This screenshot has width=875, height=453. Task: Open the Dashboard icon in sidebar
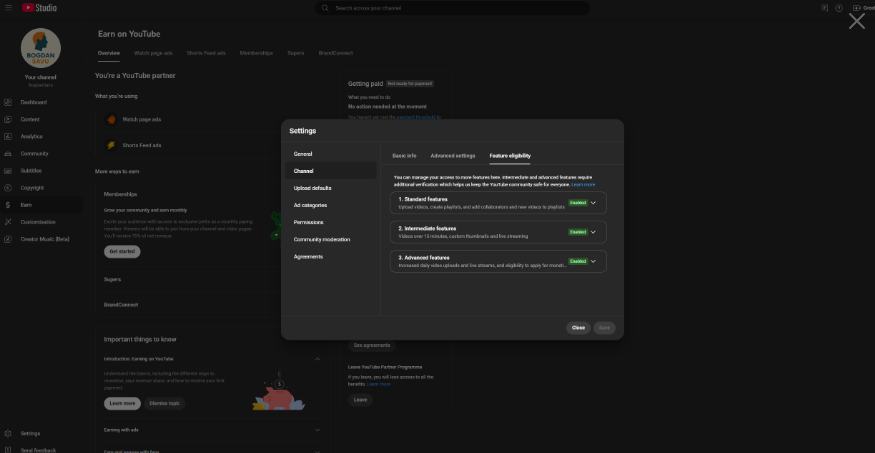point(8,102)
